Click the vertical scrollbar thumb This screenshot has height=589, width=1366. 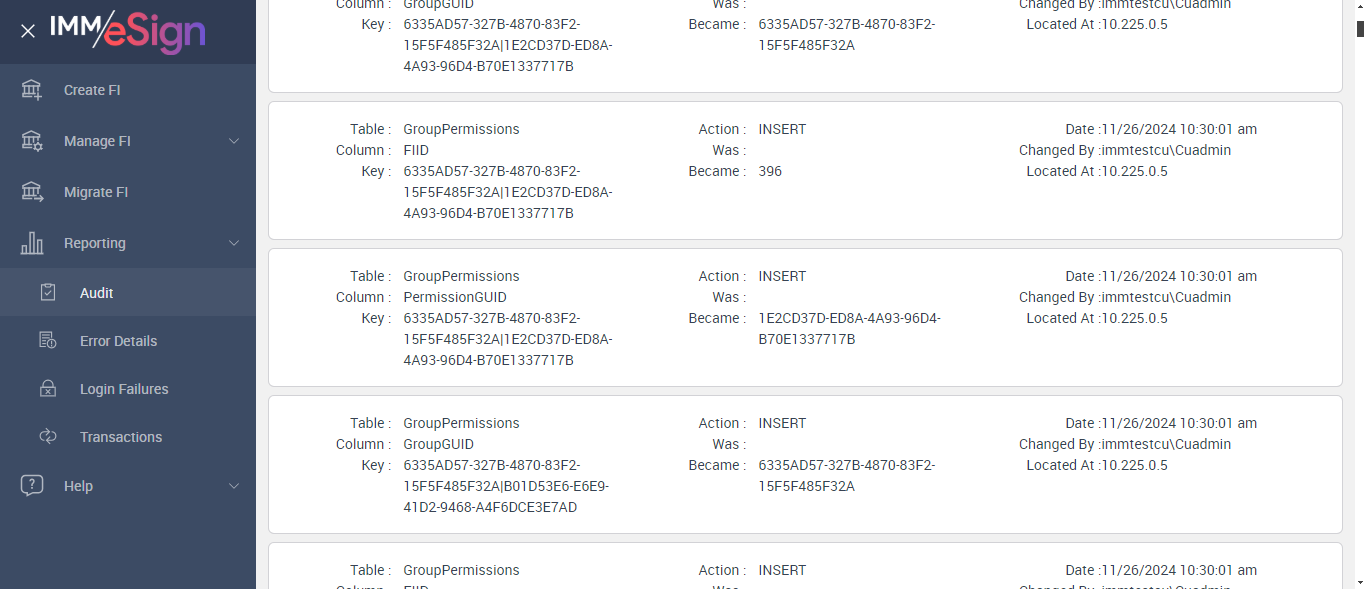[x=1360, y=28]
